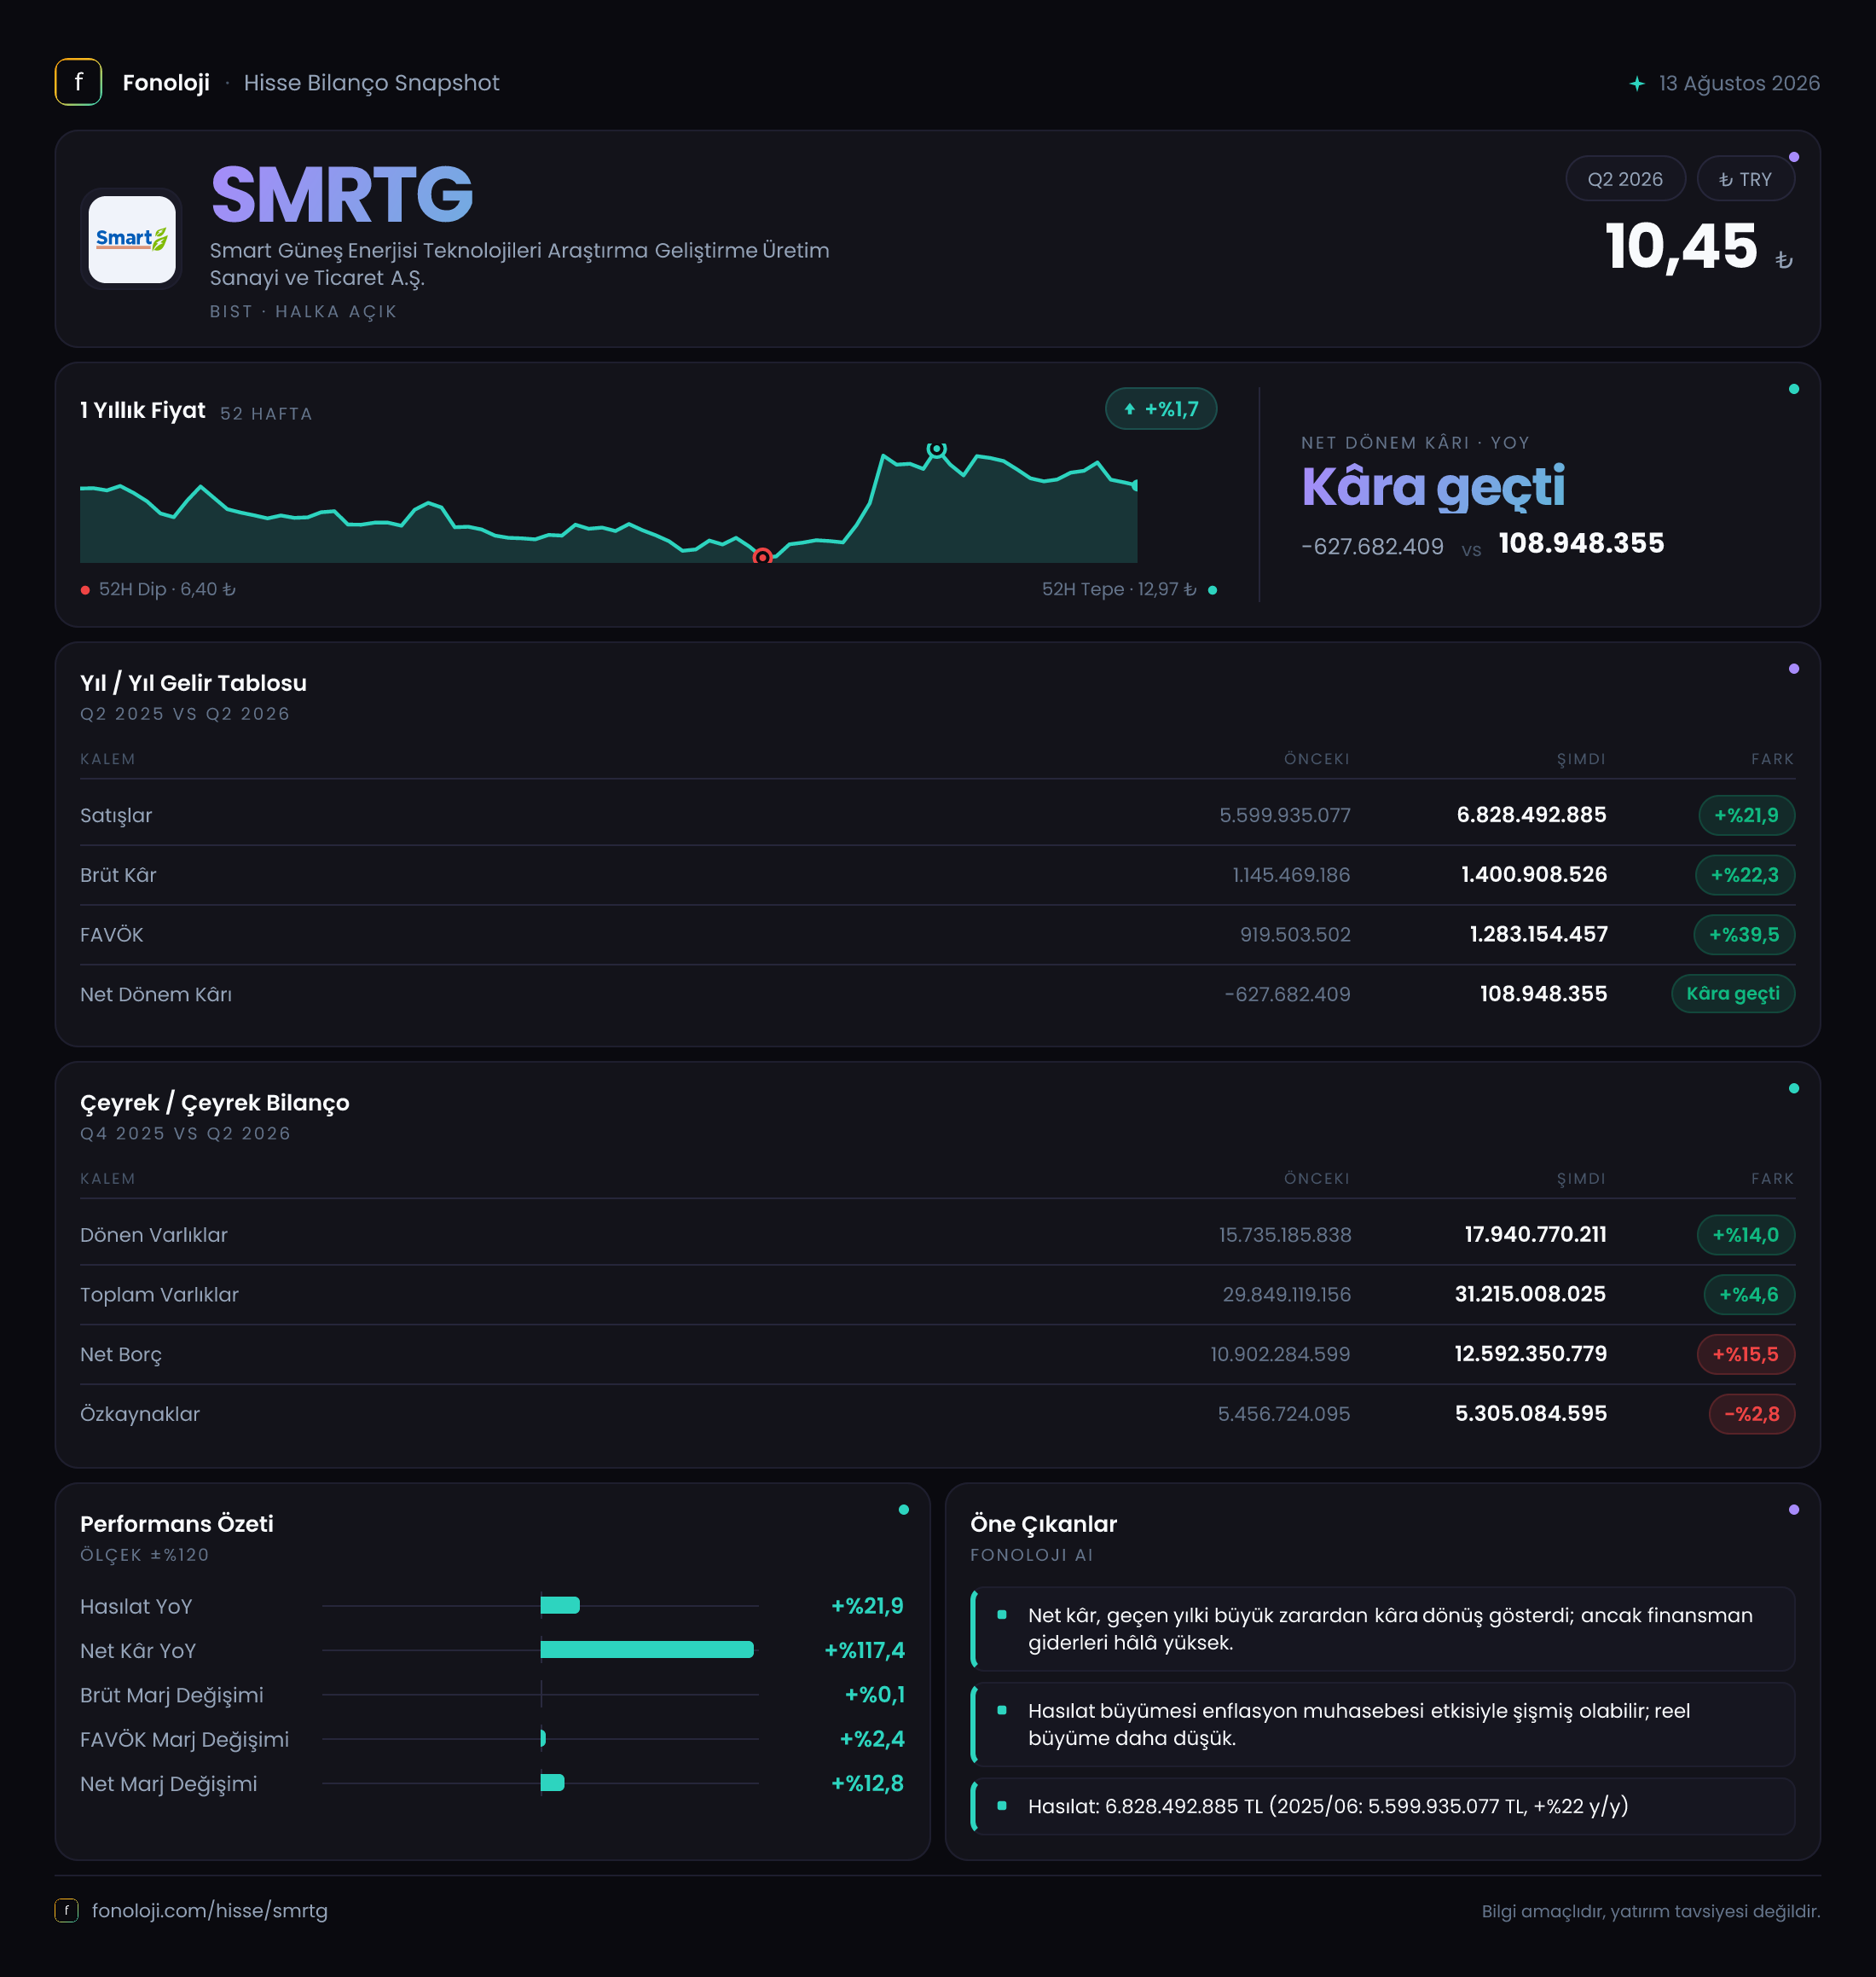Click the red −%2,8 Özkaynaklar badge
The image size is (1876, 1977).
coord(1751,1414)
